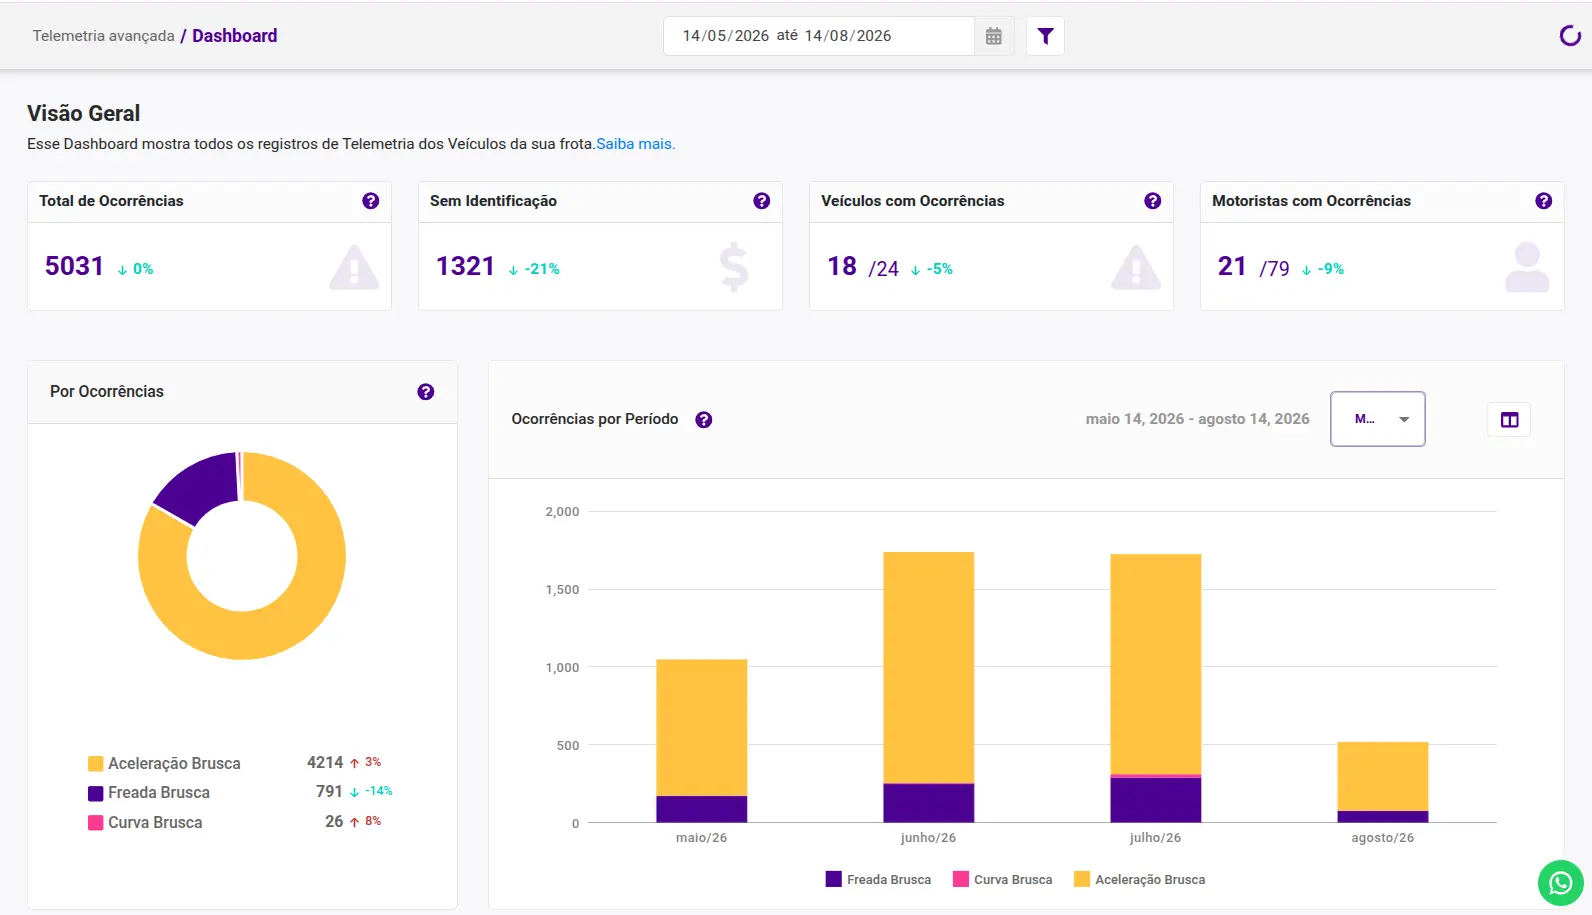Click the -21% variation indicator
The width and height of the screenshot is (1592, 915).
click(534, 269)
